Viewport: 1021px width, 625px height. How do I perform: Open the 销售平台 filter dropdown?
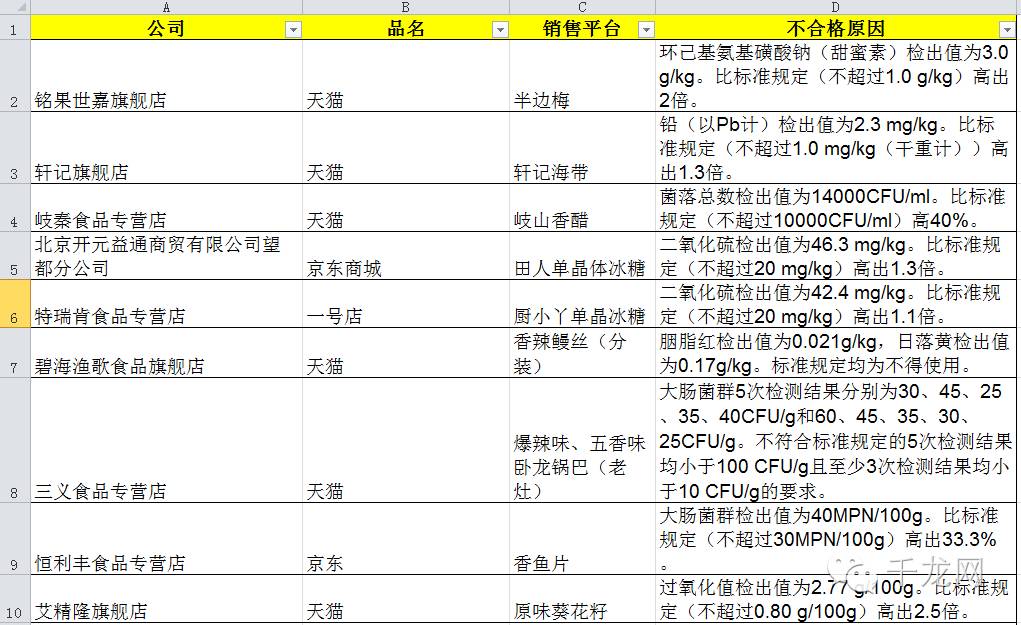click(647, 29)
